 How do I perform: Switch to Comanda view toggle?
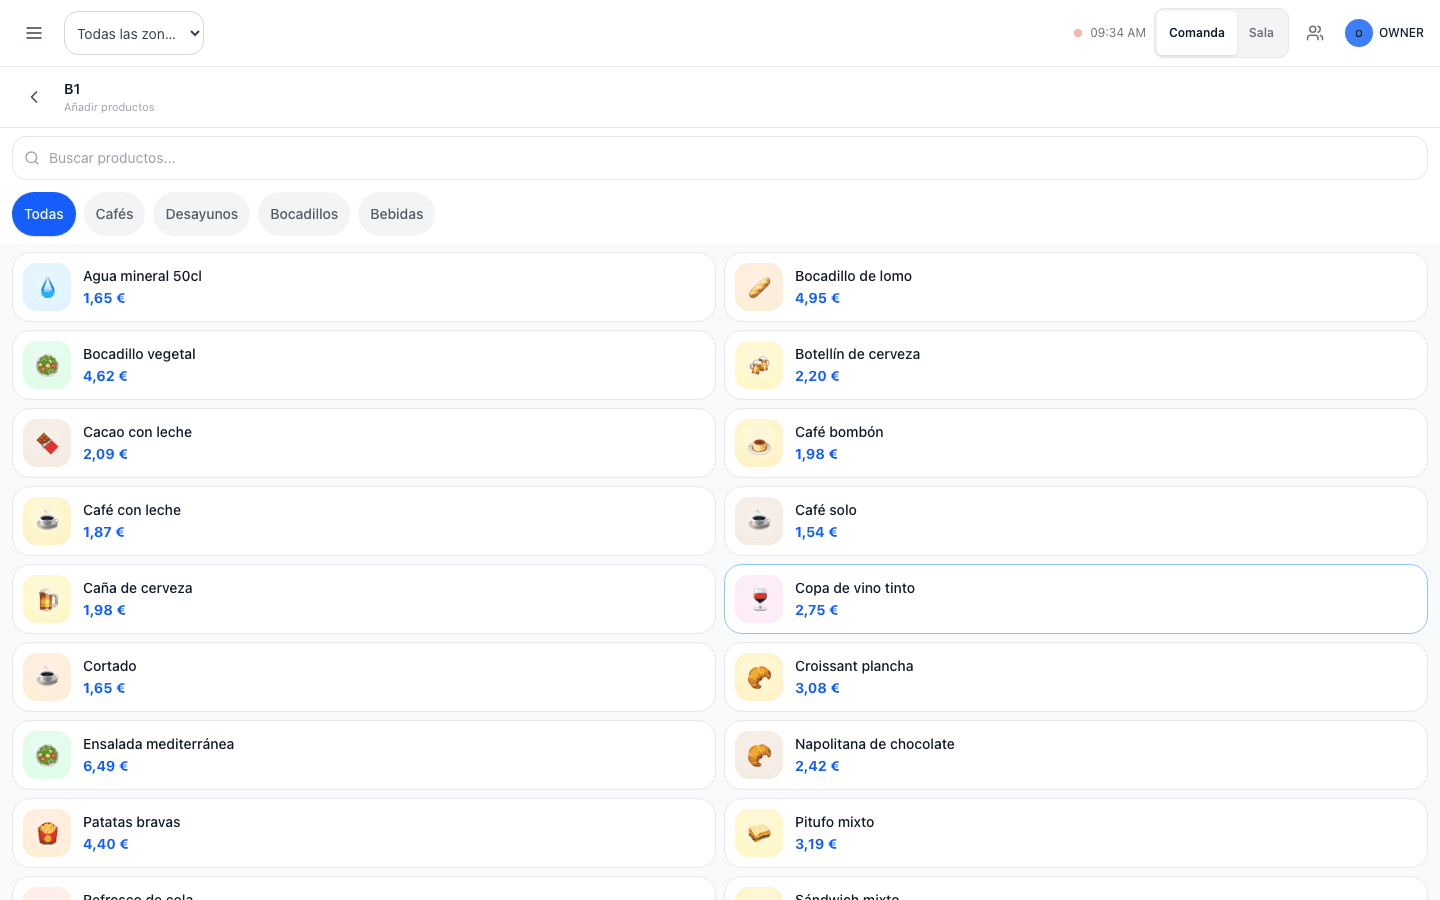[1197, 33]
